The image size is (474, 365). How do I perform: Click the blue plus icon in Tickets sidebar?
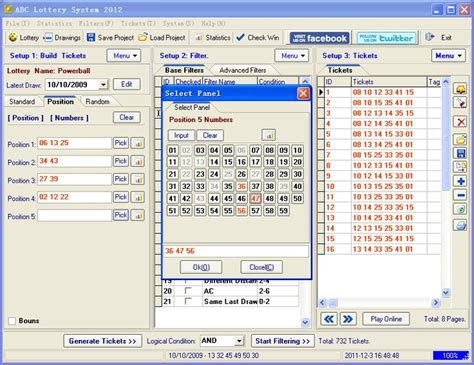(x=461, y=181)
